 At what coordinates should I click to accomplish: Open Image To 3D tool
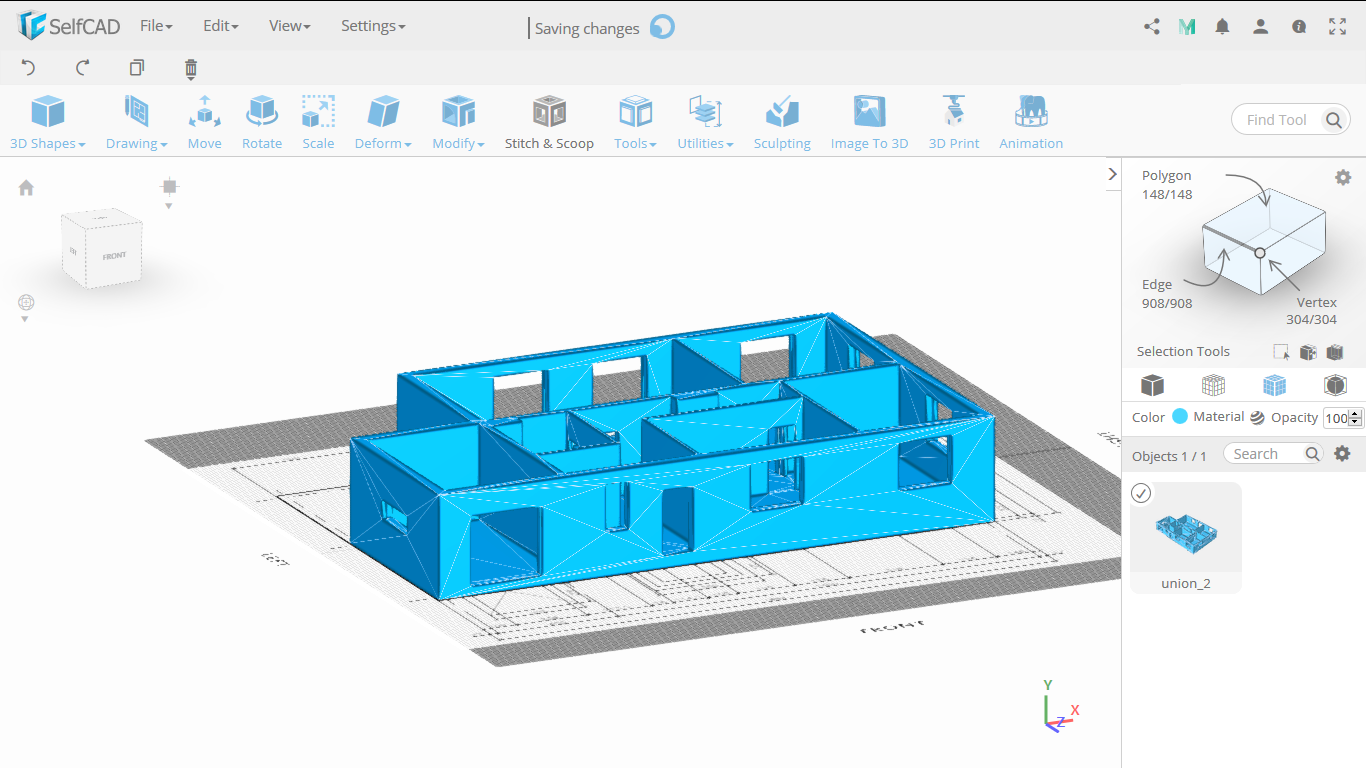pyautogui.click(x=869, y=122)
